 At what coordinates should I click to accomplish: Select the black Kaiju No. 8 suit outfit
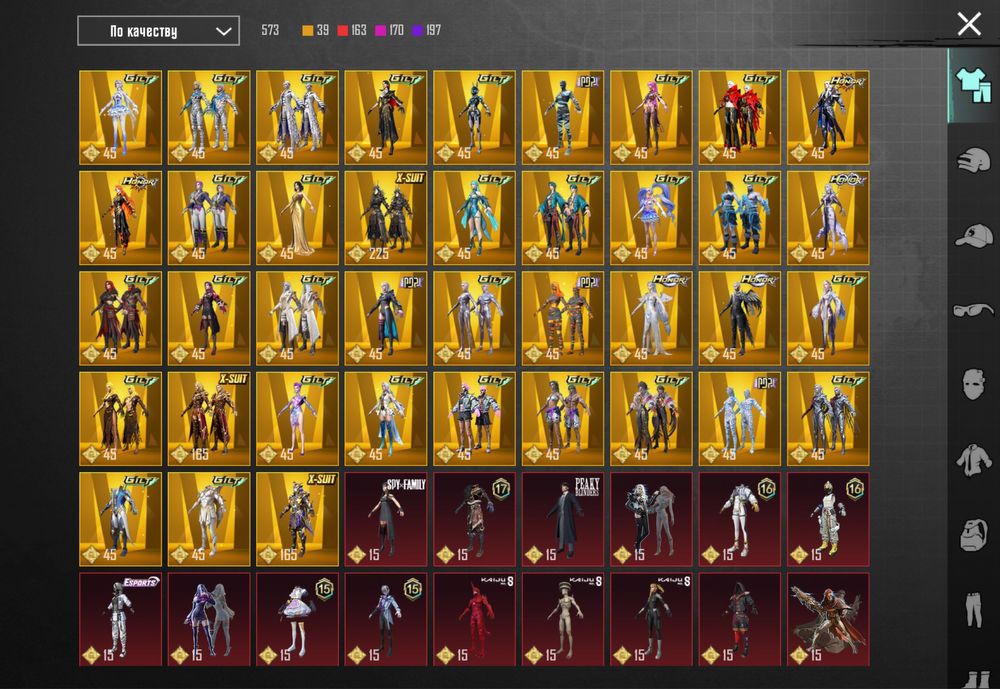pyautogui.click(x=651, y=619)
